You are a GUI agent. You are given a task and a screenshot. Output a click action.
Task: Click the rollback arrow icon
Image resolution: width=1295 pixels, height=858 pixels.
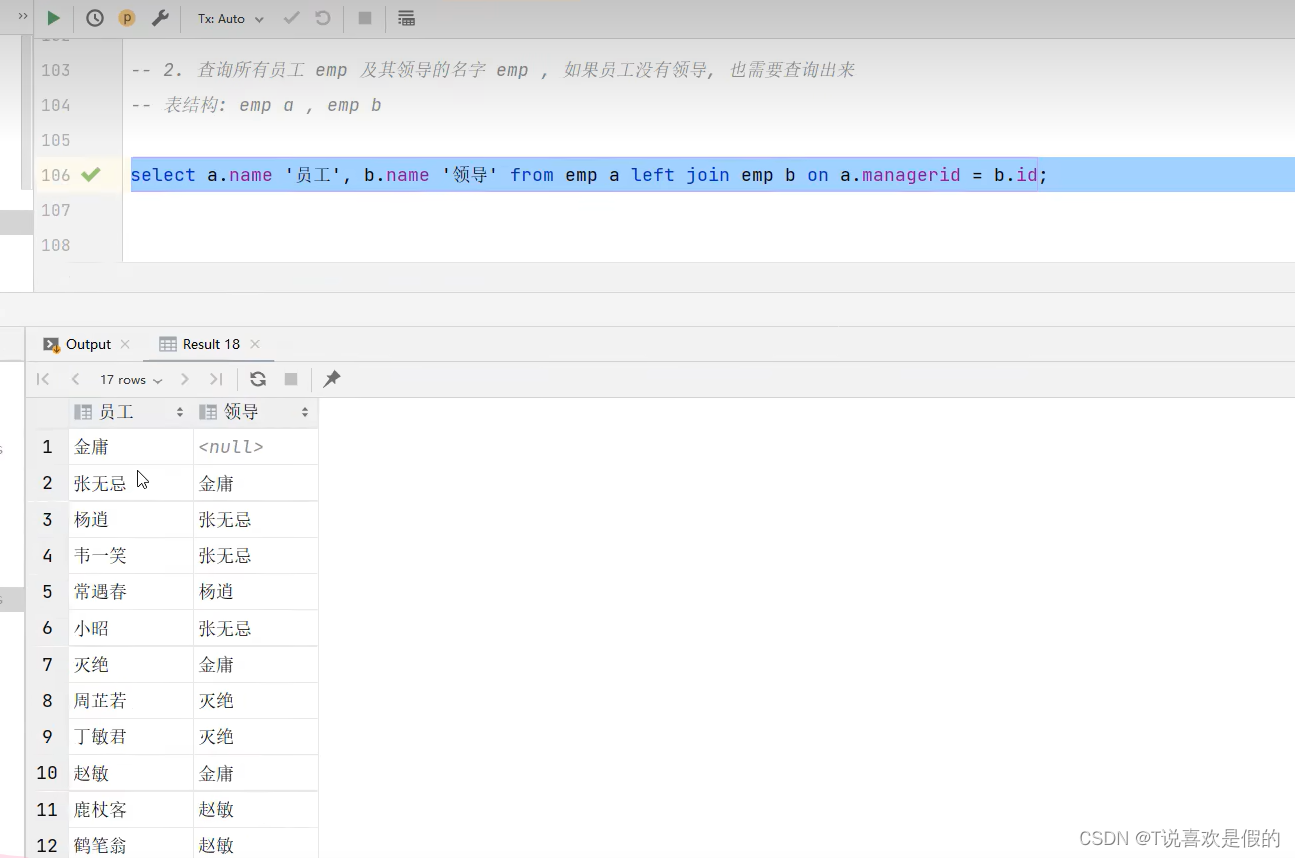pyautogui.click(x=323, y=18)
